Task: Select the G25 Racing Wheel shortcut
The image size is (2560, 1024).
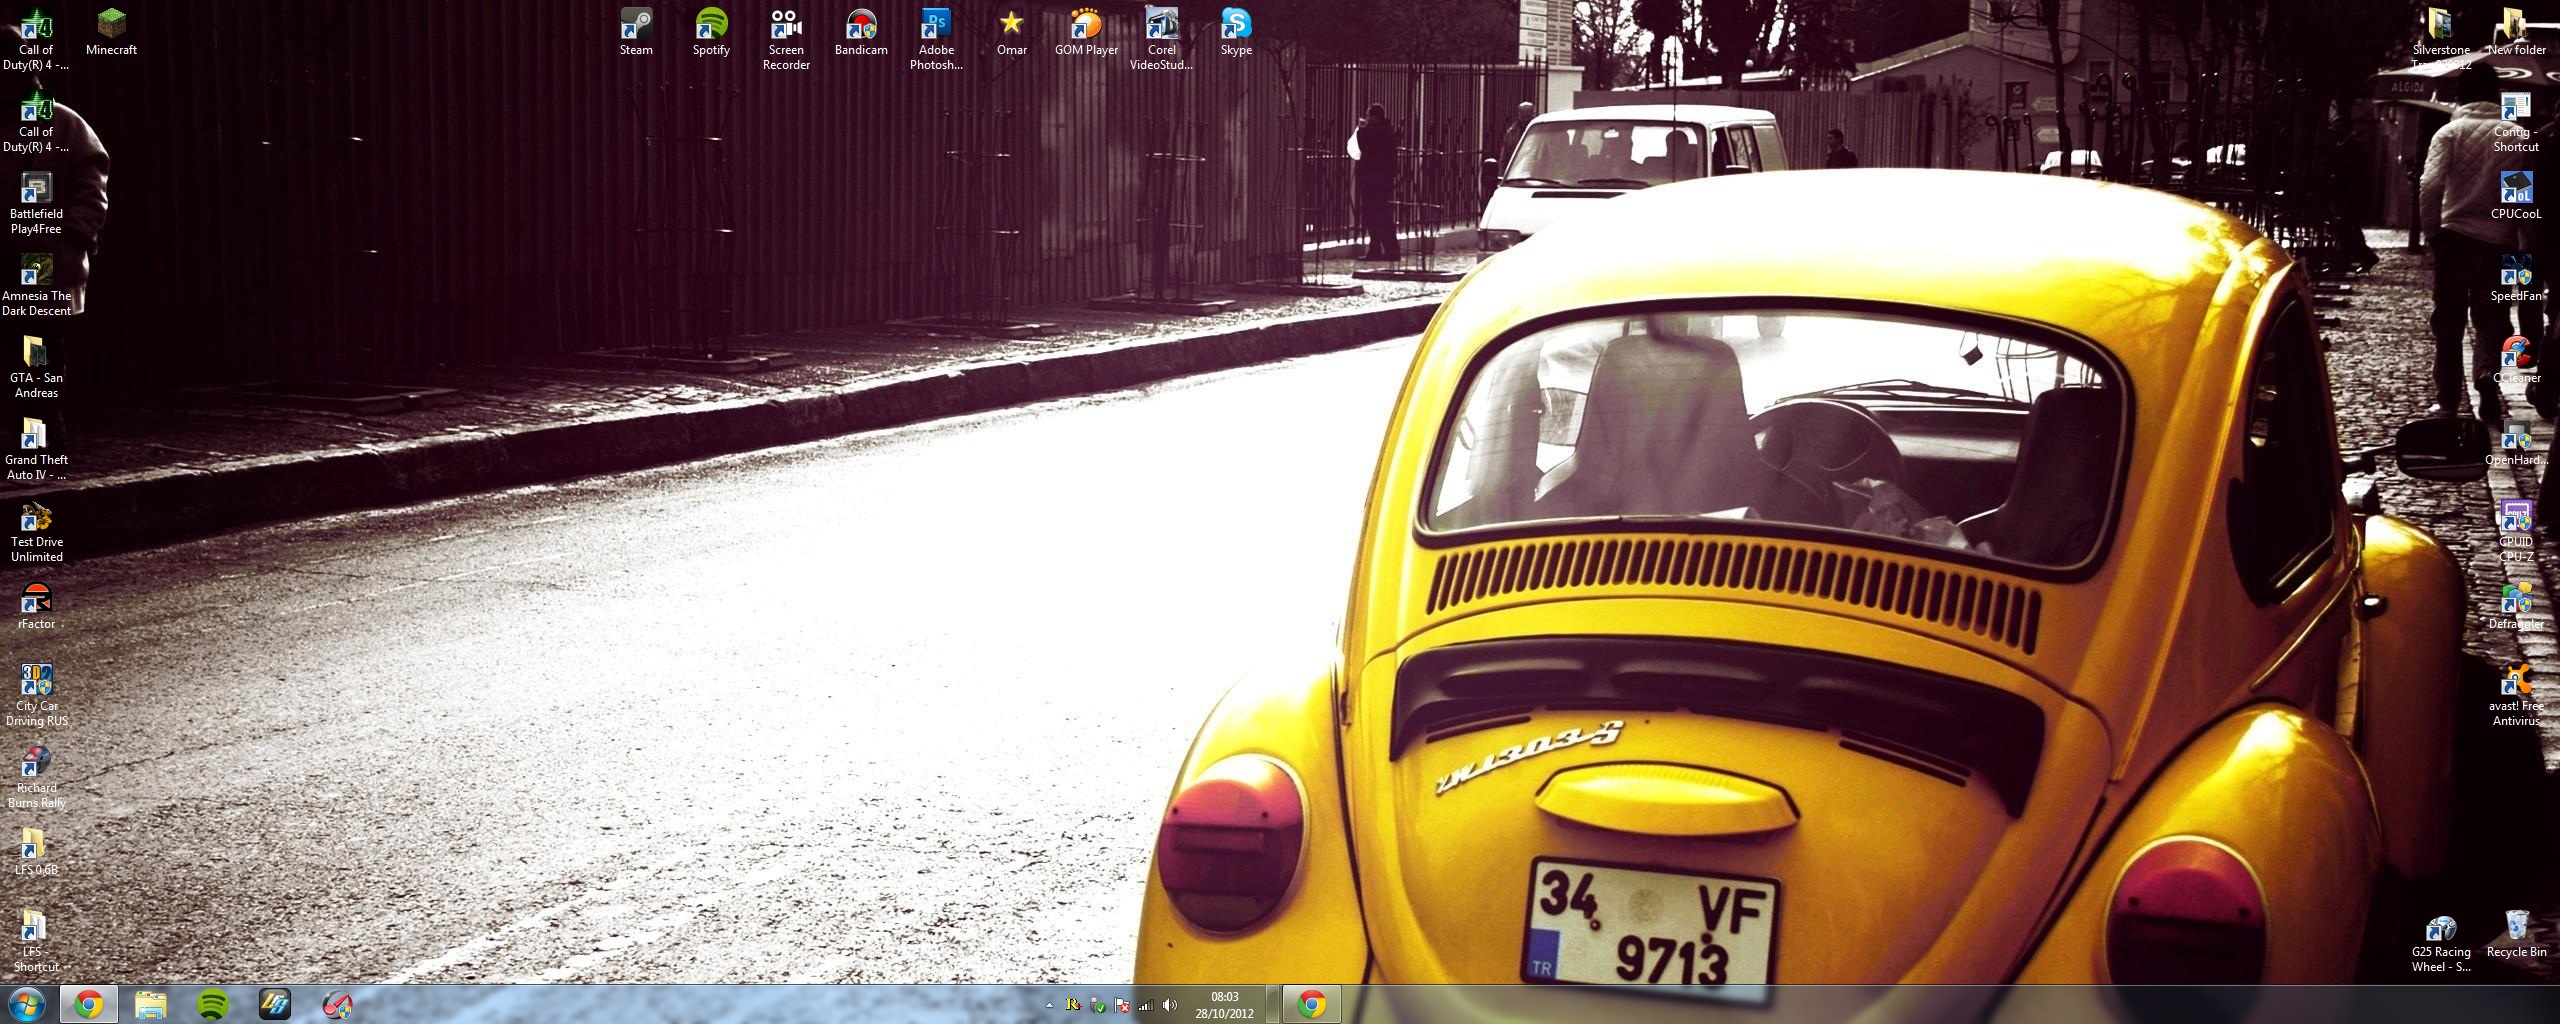Action: (2441, 942)
